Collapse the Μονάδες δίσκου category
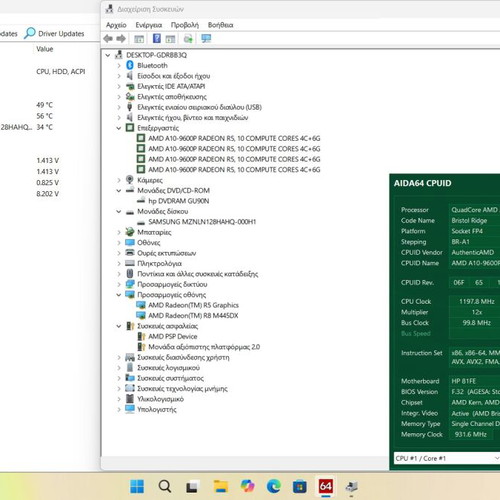This screenshot has width=500, height=500. coord(119,211)
